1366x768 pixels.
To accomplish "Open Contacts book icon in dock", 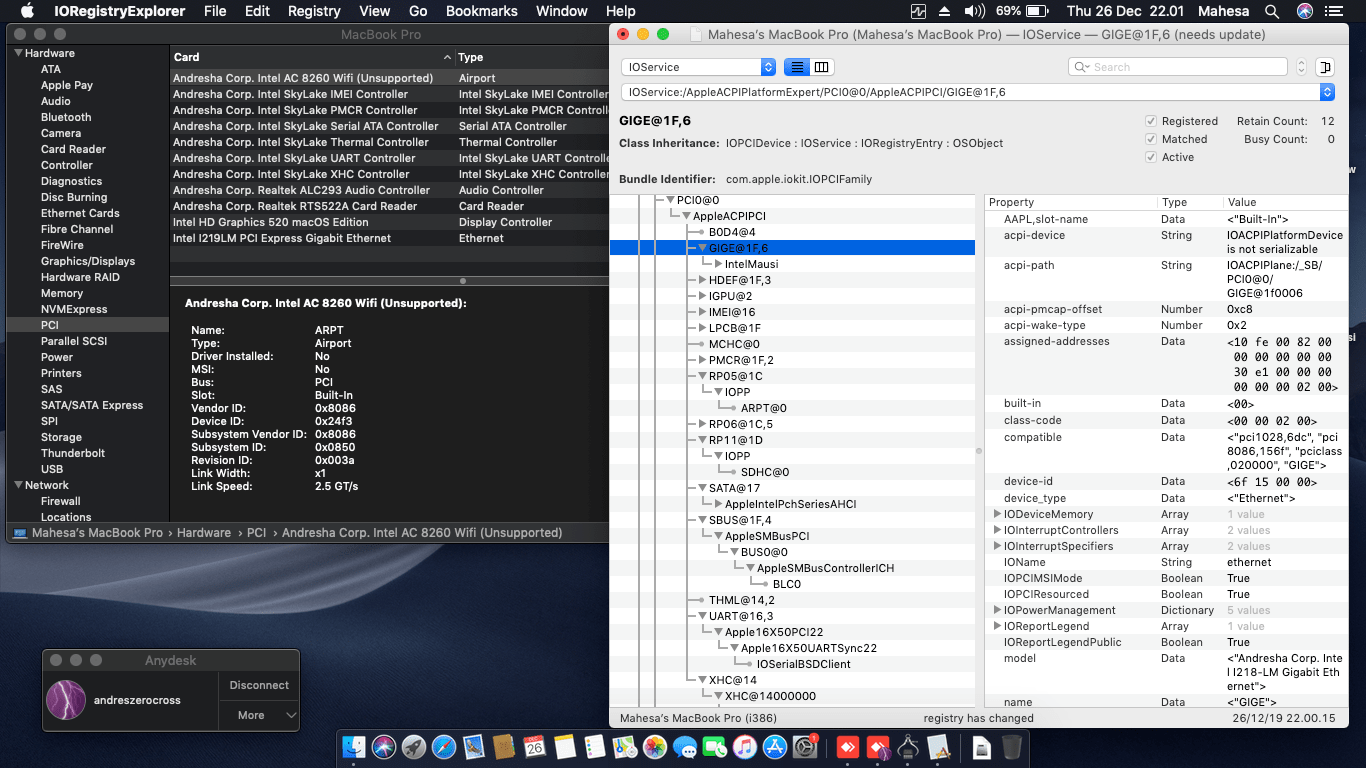I will pyautogui.click(x=504, y=746).
